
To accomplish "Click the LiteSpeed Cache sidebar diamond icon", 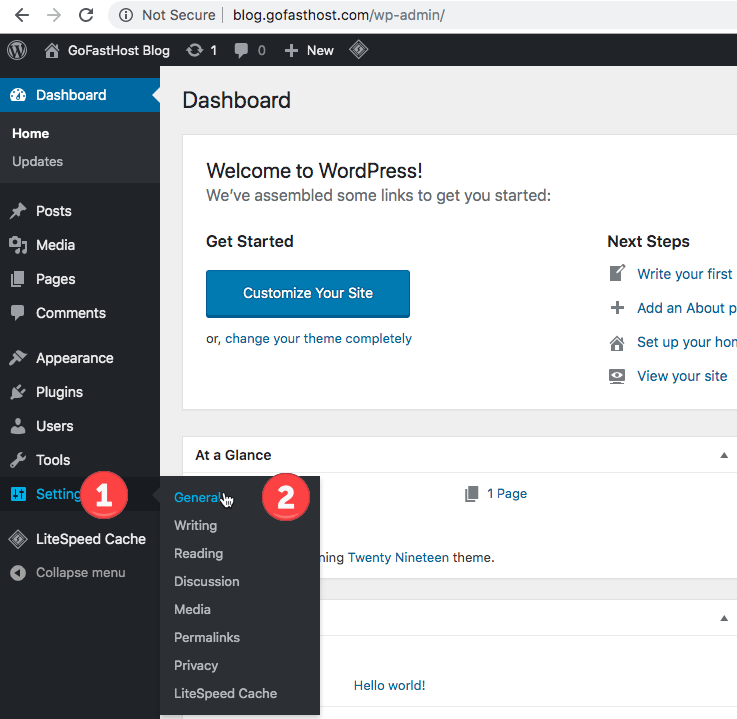I will pos(18,539).
